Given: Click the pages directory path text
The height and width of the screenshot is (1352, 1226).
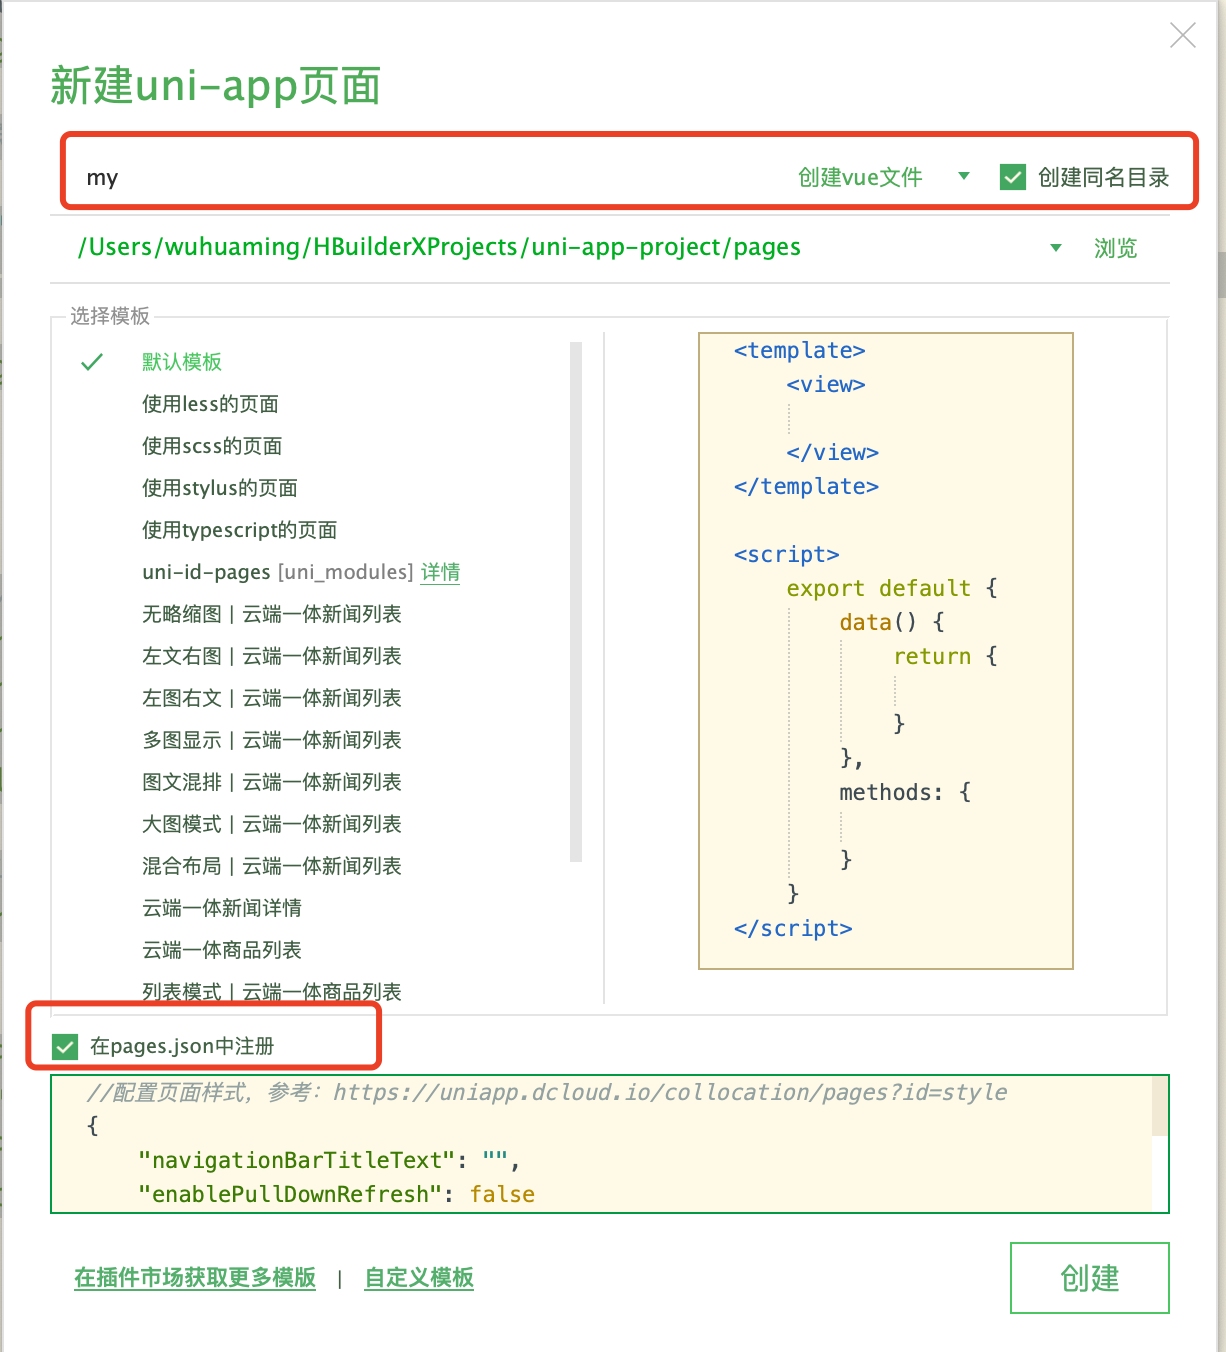Looking at the screenshot, I should pos(440,247).
